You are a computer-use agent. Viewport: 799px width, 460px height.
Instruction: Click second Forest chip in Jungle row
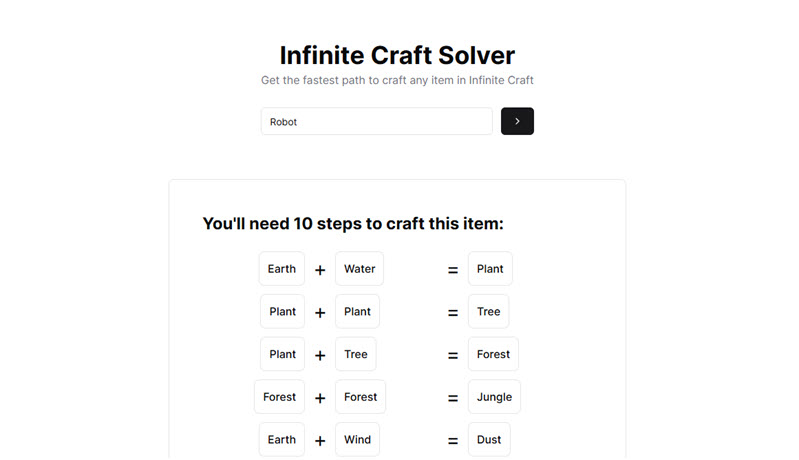(360, 397)
